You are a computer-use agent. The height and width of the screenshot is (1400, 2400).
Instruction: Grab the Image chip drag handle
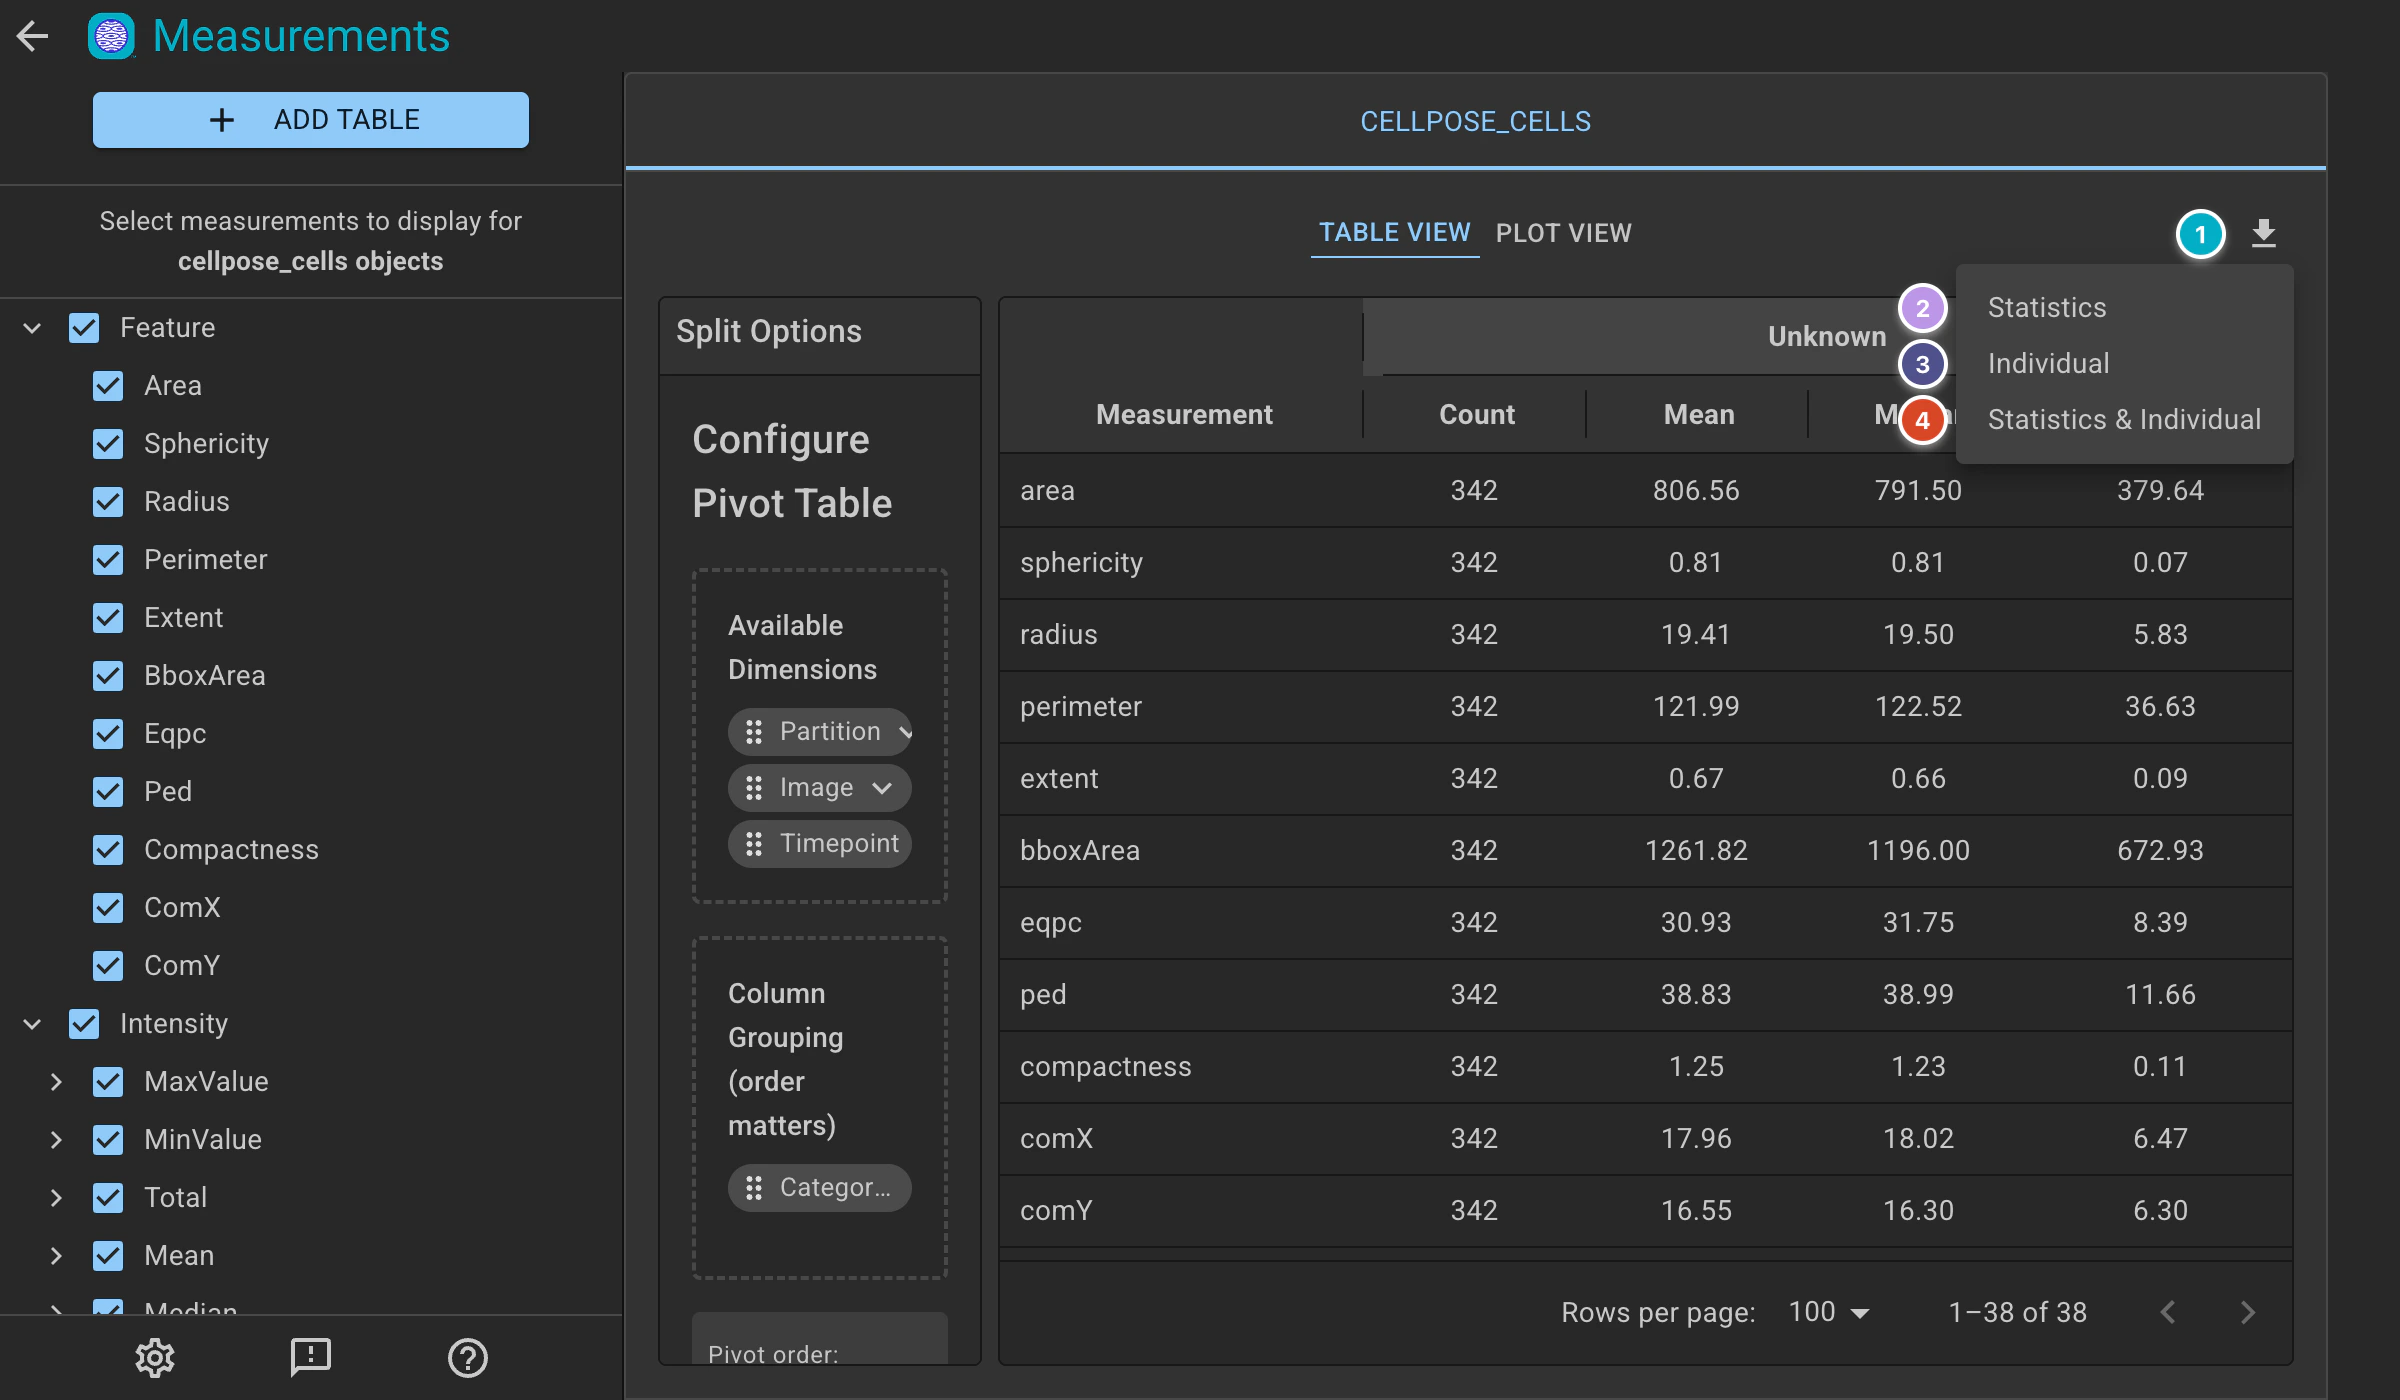pos(754,787)
